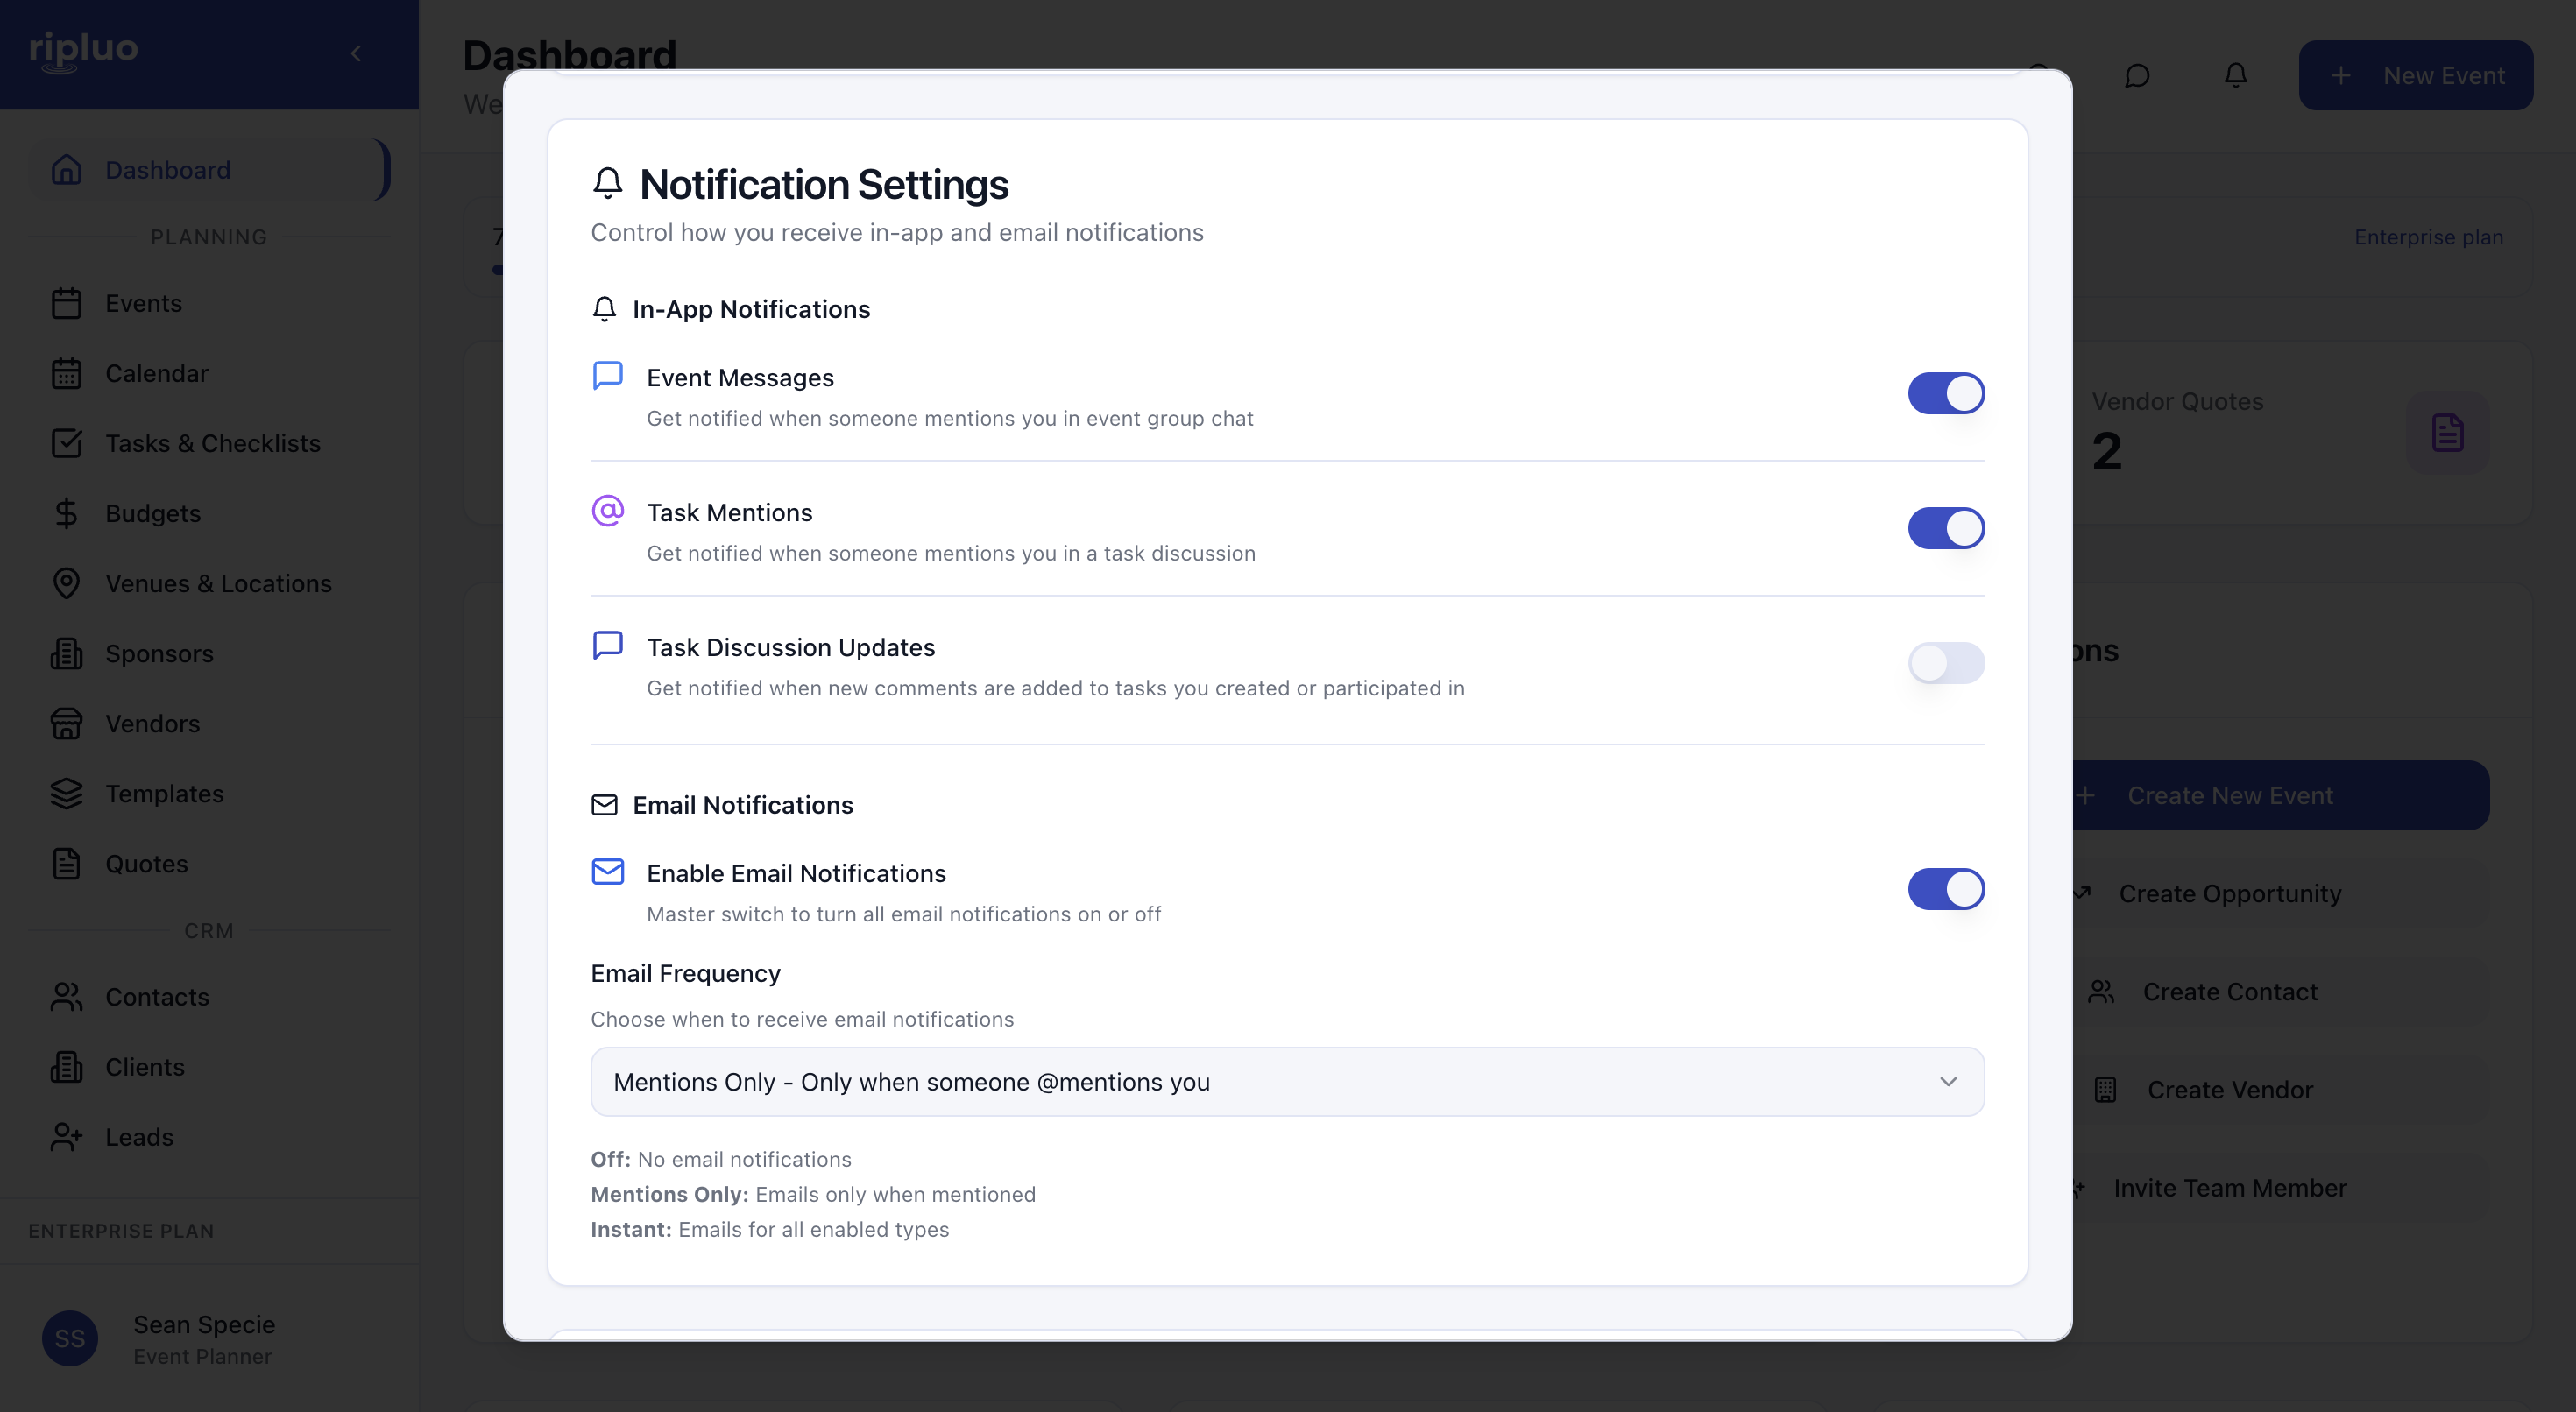Turn off Enable Email Notifications switch
Screen dimensions: 2576x1412
click(1945, 889)
